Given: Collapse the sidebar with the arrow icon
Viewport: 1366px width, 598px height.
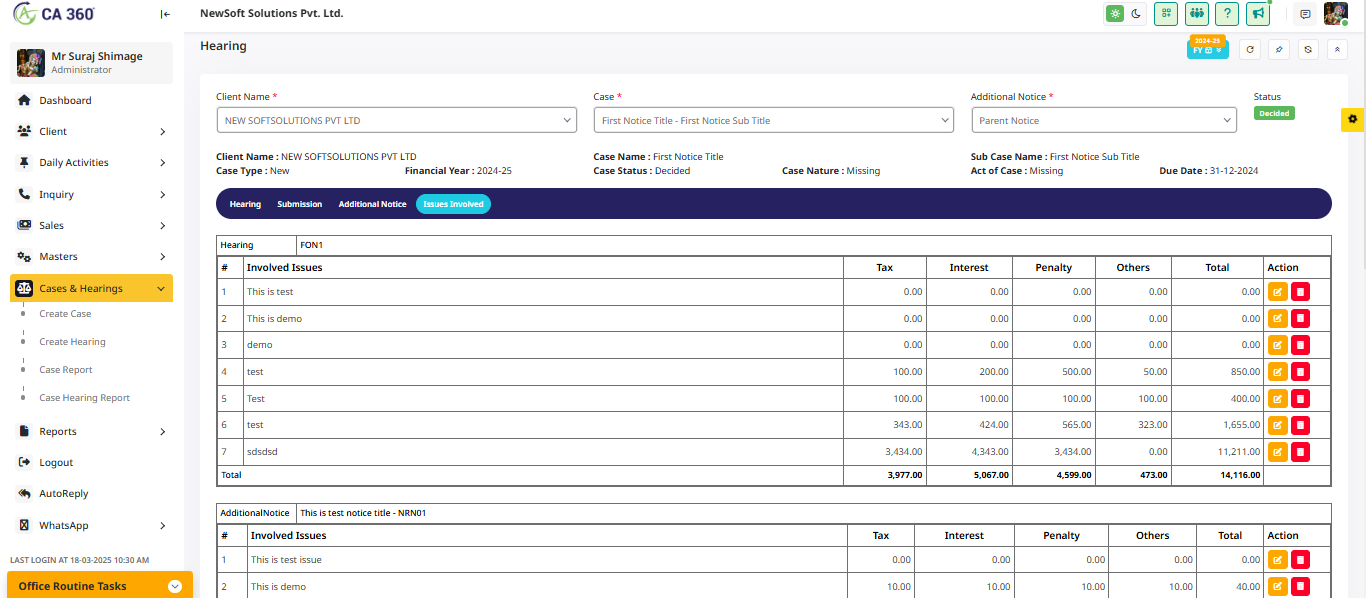Looking at the screenshot, I should [165, 14].
